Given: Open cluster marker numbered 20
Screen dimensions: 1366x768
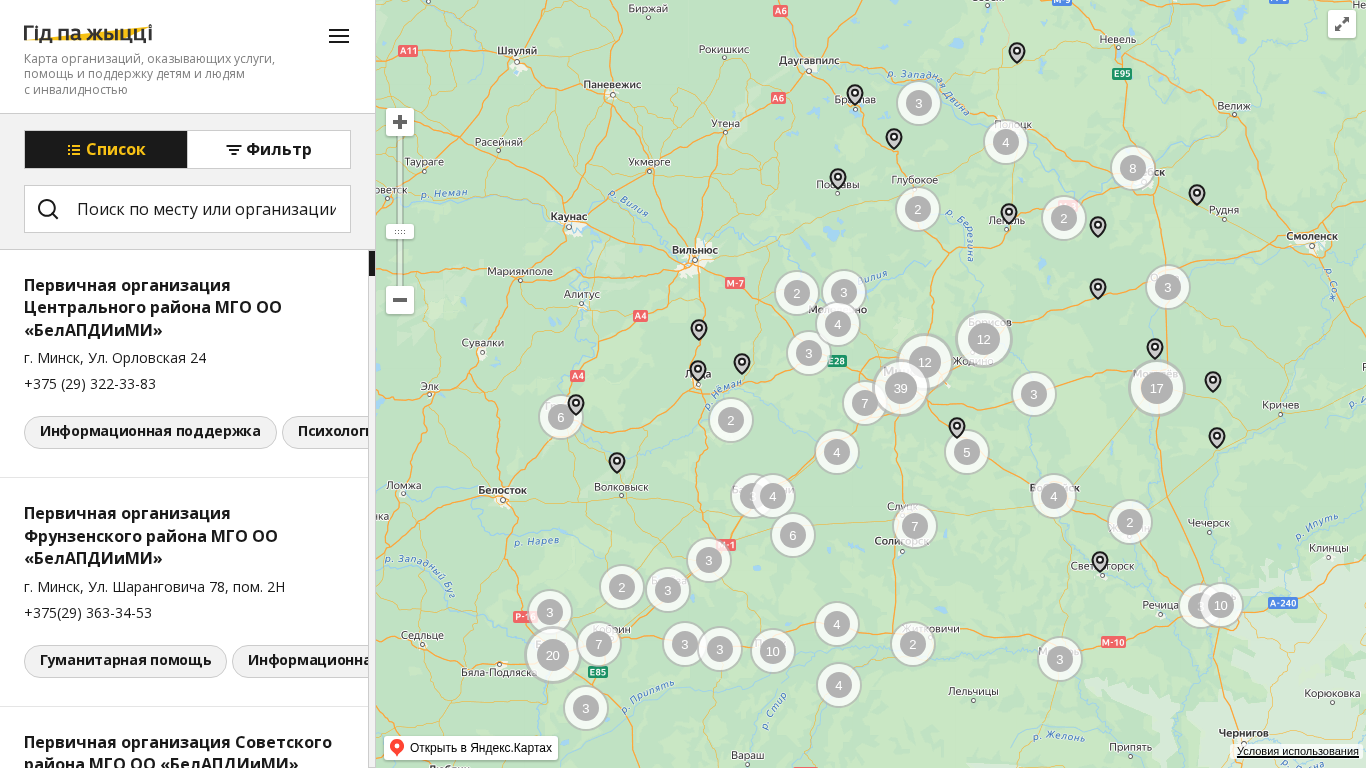Looking at the screenshot, I should point(552,655).
